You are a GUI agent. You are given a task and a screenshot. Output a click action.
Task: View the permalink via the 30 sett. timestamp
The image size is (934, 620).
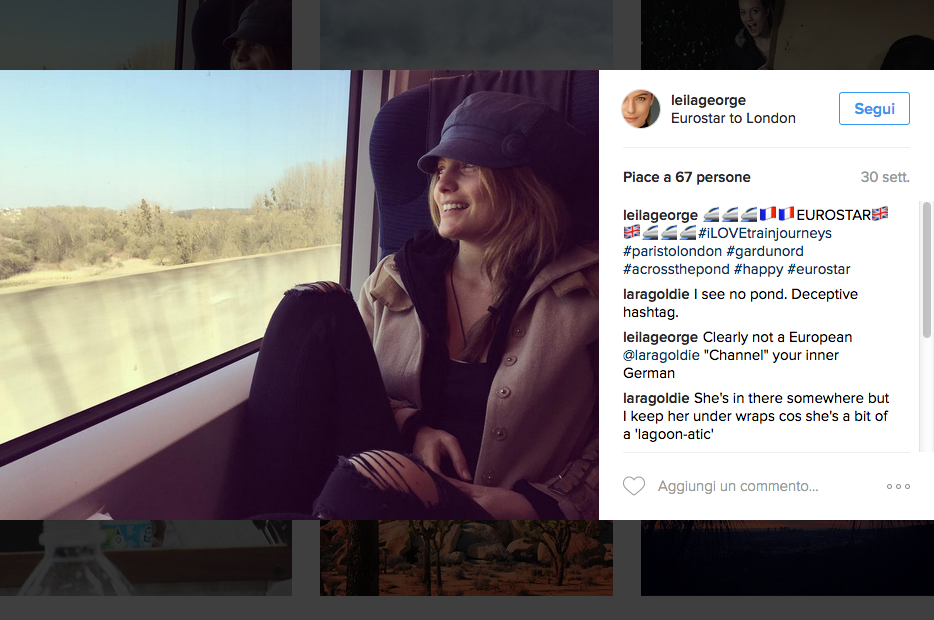(884, 176)
